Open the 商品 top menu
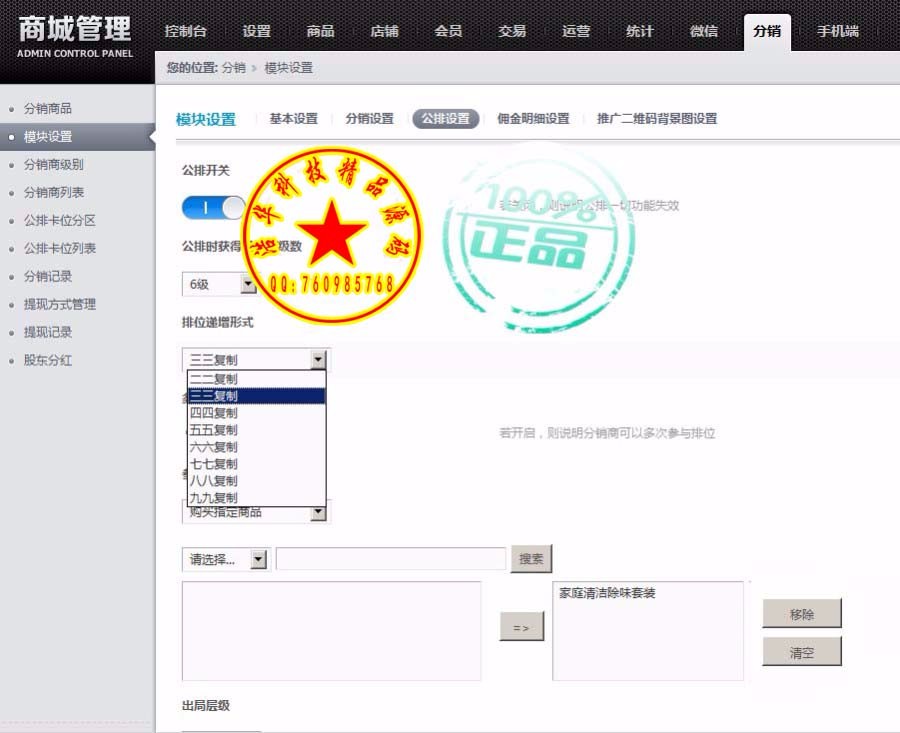900x733 pixels. 320,31
